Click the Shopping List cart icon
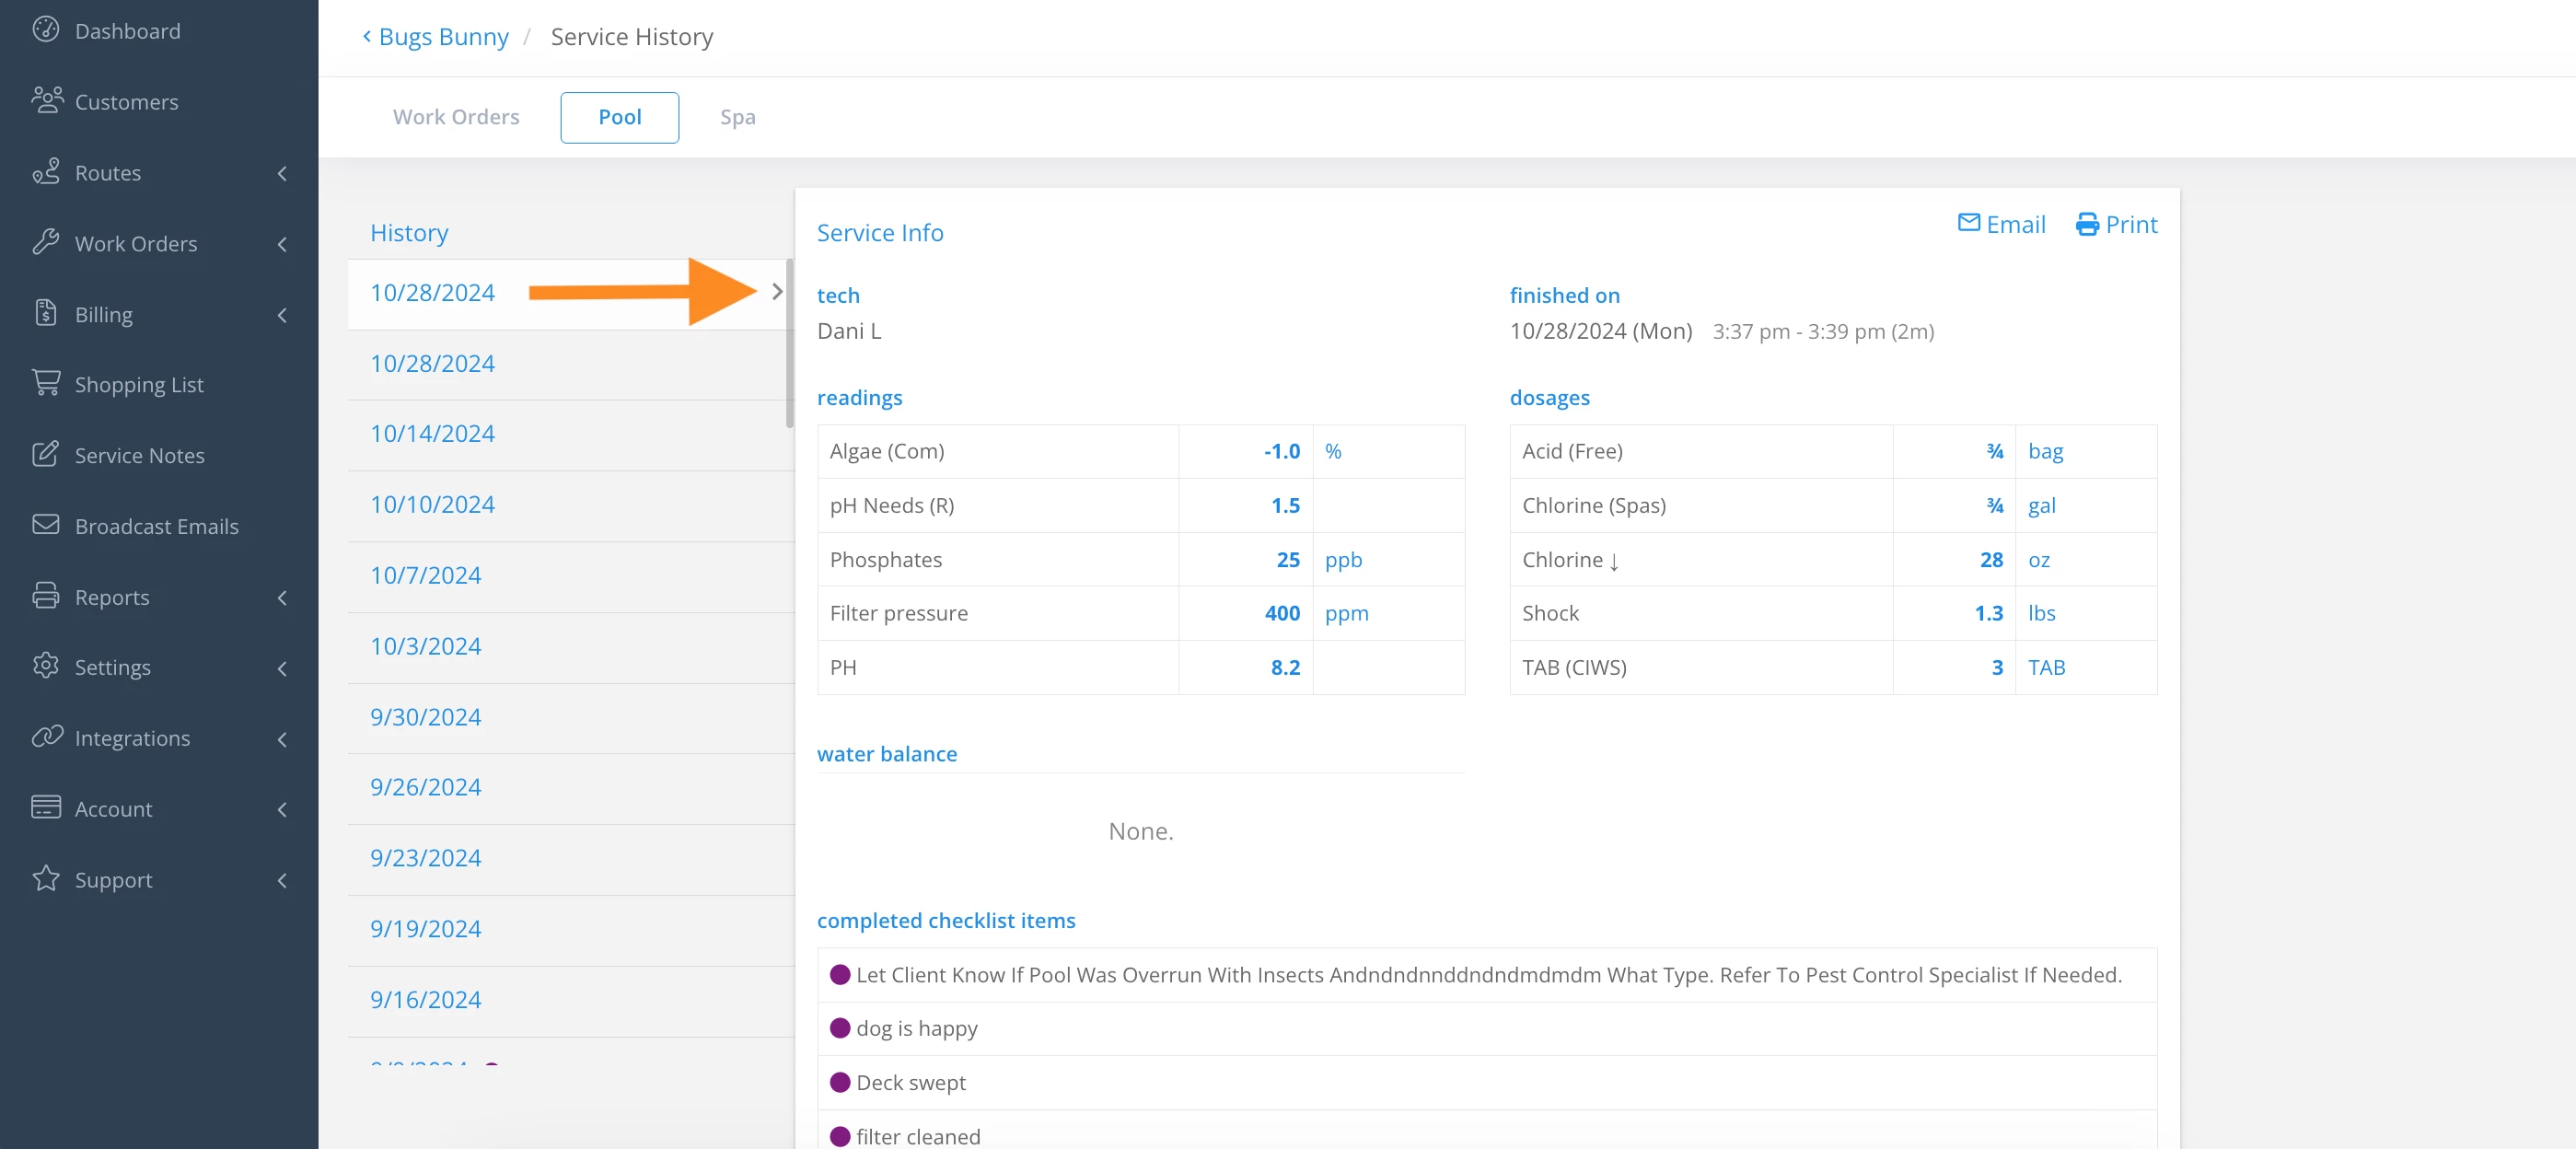 [46, 383]
